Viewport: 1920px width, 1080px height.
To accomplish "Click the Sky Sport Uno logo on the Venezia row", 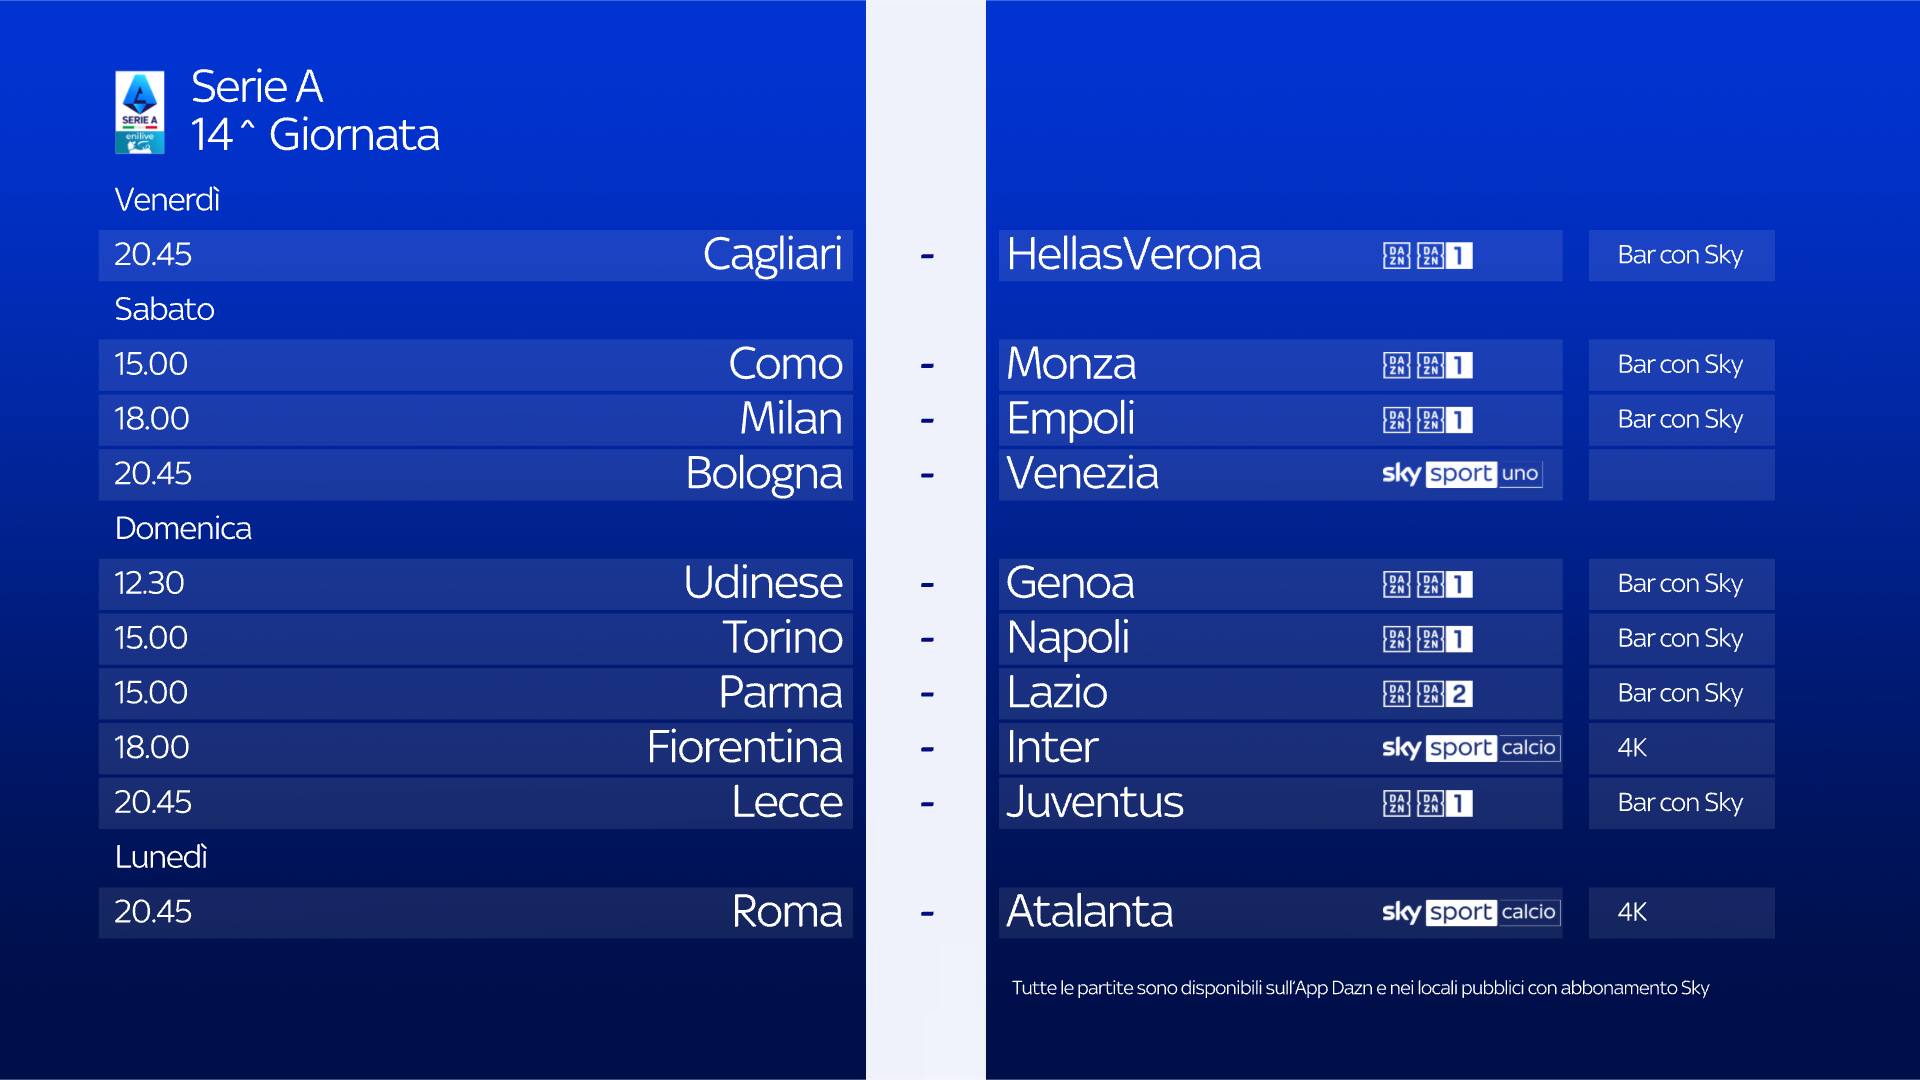I will (1461, 474).
